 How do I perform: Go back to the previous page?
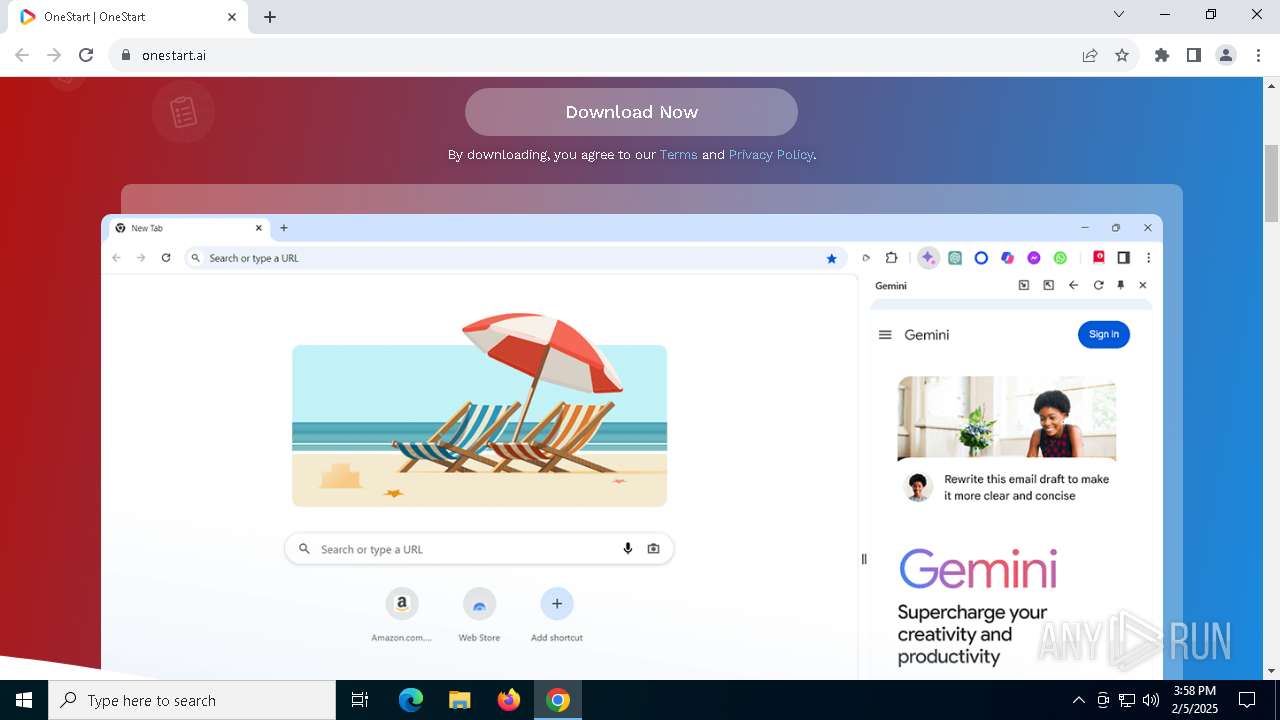click(x=22, y=55)
